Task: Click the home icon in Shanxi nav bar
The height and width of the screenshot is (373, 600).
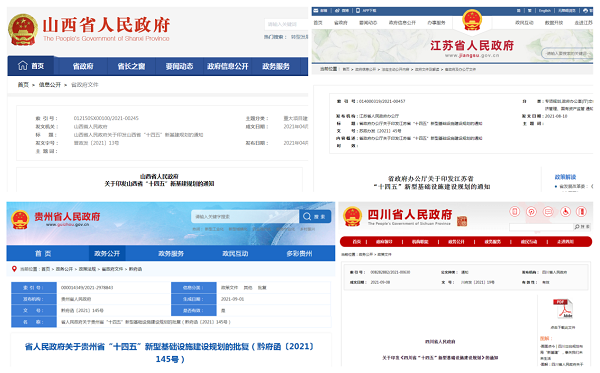Action: click(x=23, y=65)
